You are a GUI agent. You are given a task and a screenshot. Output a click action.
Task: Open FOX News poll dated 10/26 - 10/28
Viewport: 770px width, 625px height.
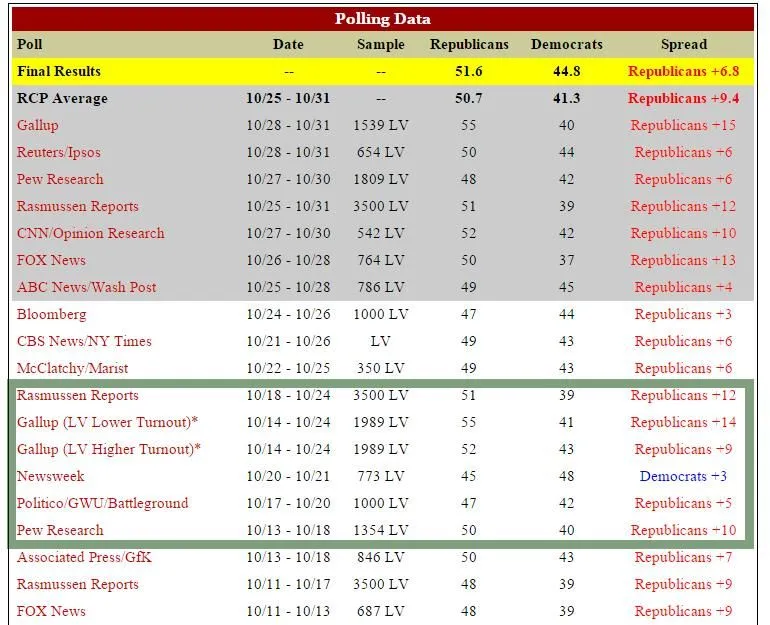[x=51, y=260]
